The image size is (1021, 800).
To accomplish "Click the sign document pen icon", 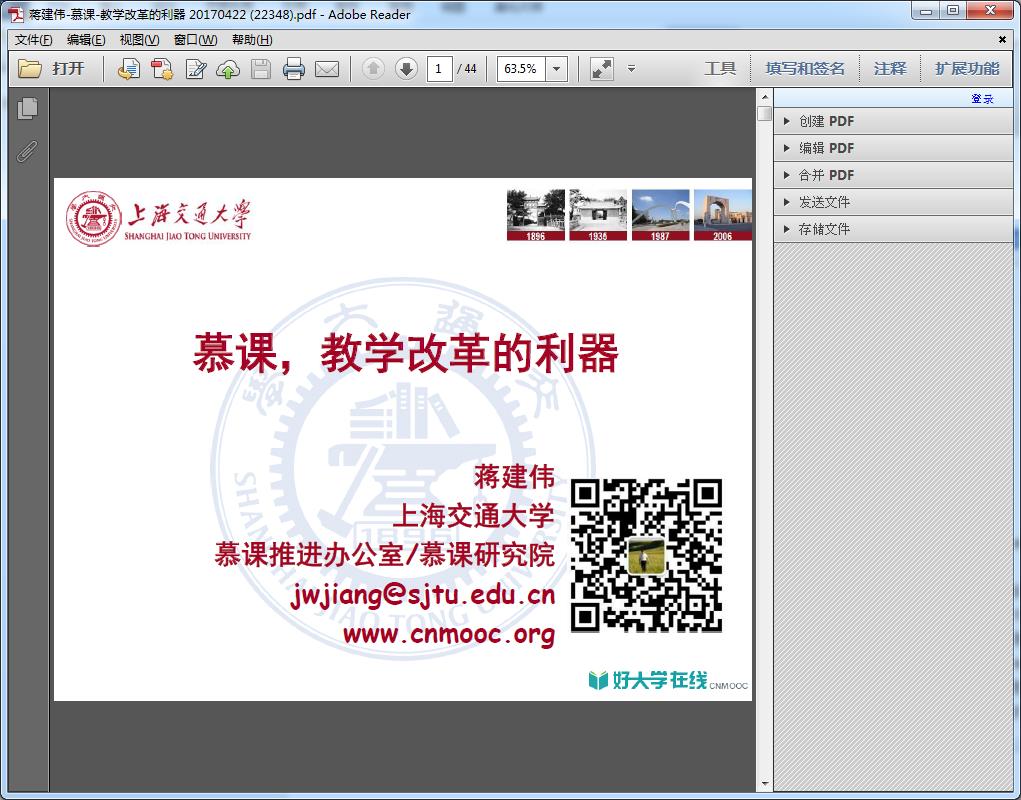I will click(196, 69).
